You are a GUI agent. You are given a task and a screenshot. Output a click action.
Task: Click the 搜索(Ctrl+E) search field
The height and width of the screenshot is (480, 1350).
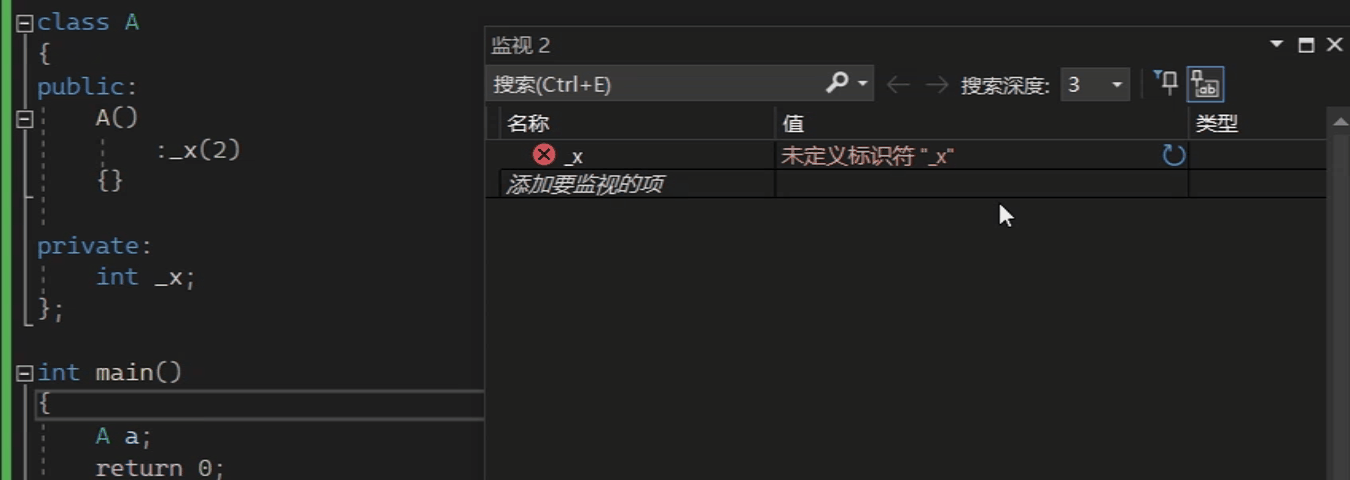tap(655, 85)
